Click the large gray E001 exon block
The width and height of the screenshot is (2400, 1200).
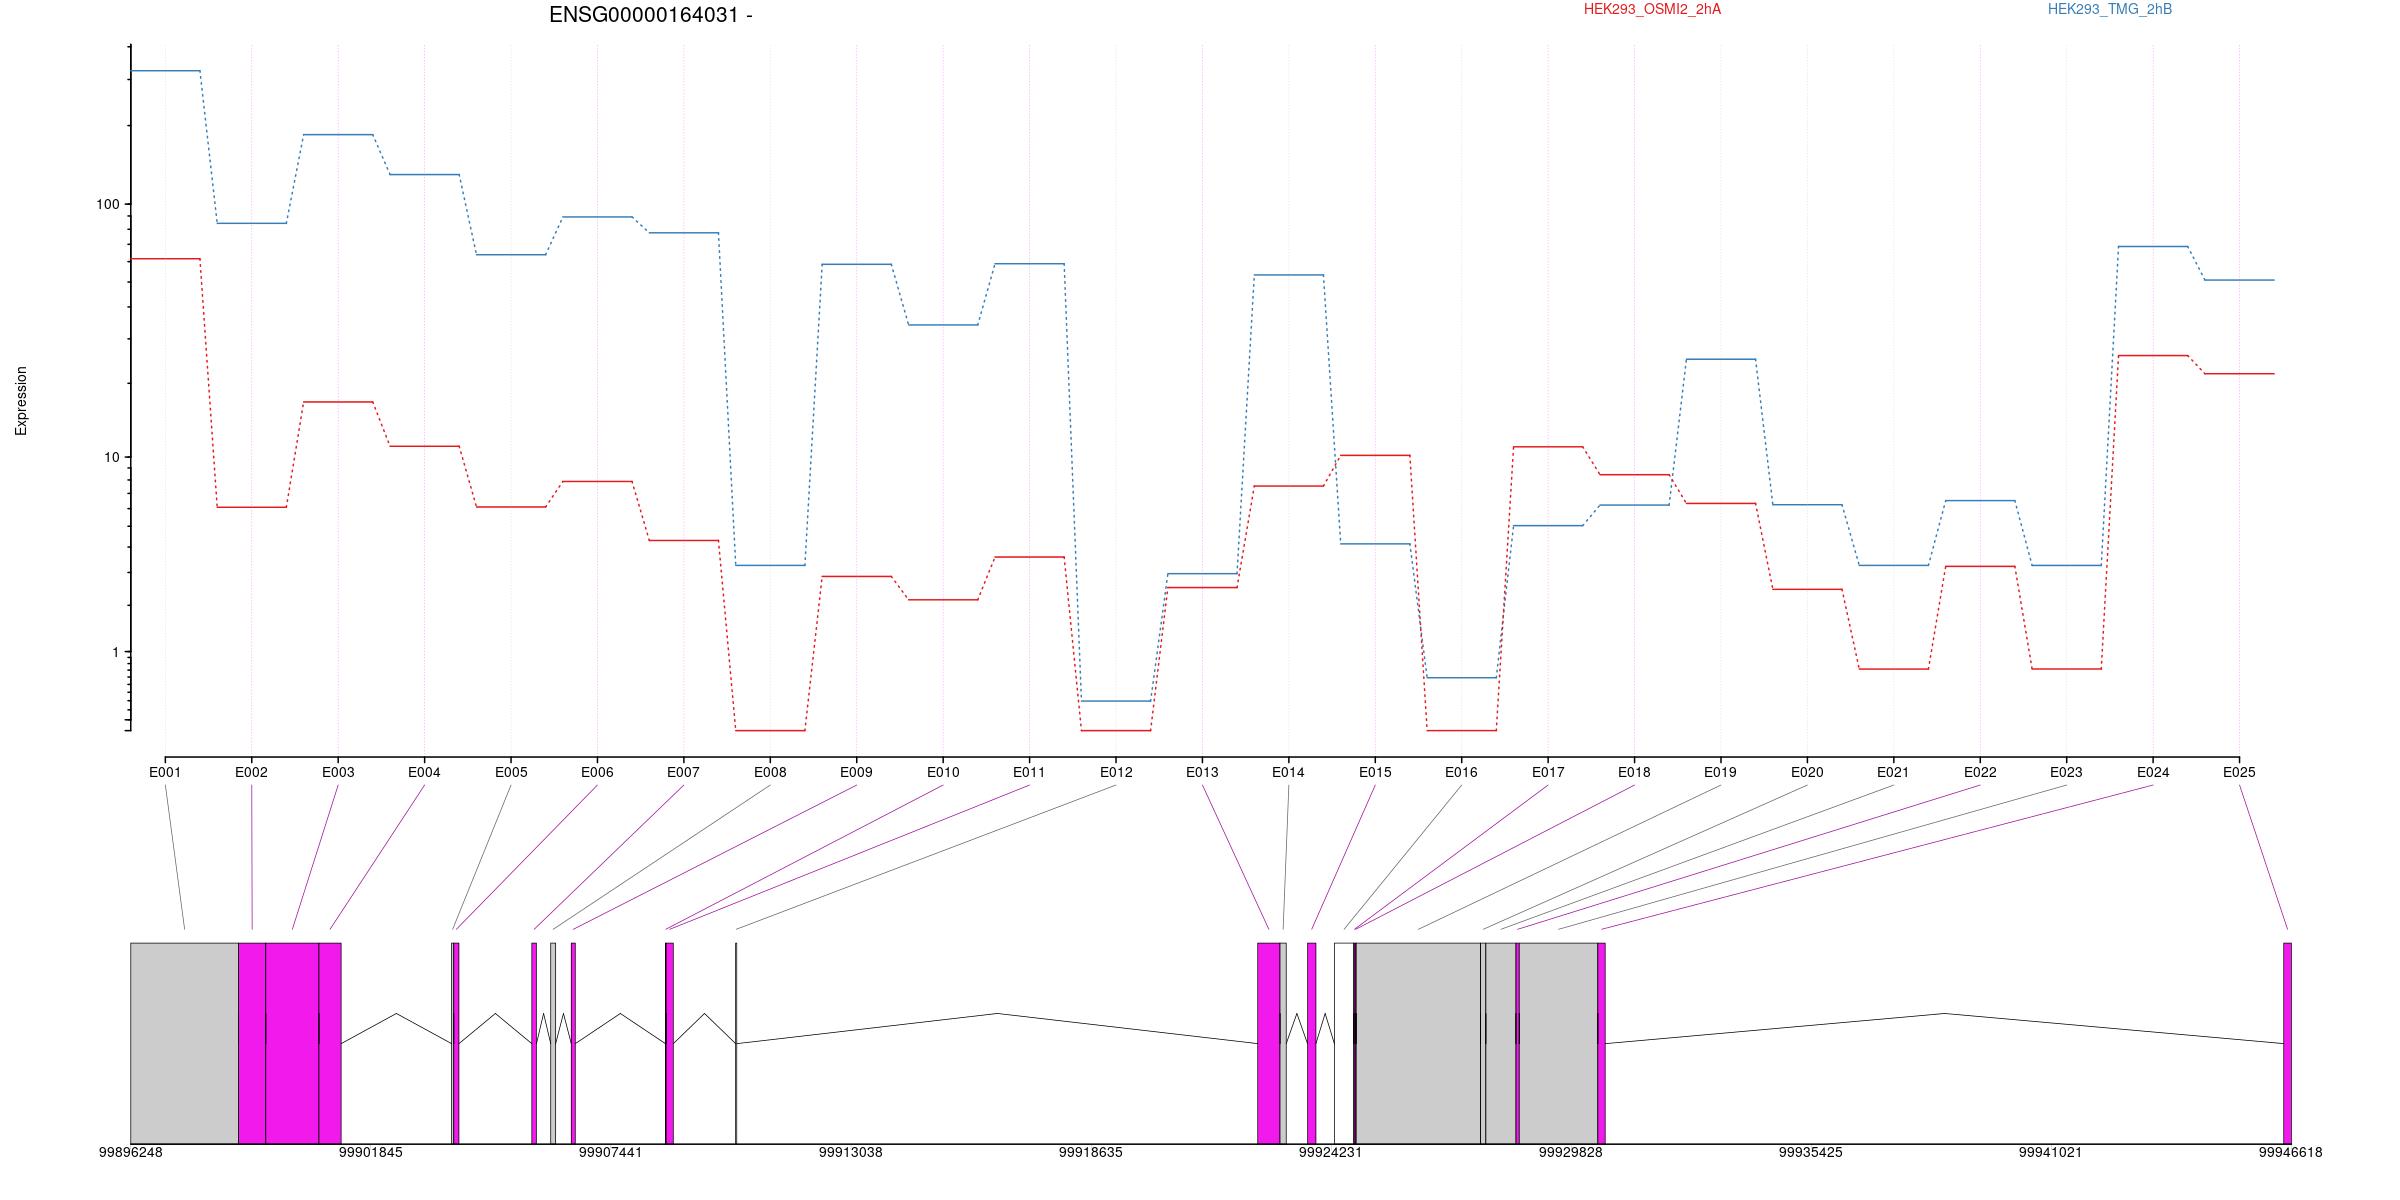click(x=184, y=1043)
